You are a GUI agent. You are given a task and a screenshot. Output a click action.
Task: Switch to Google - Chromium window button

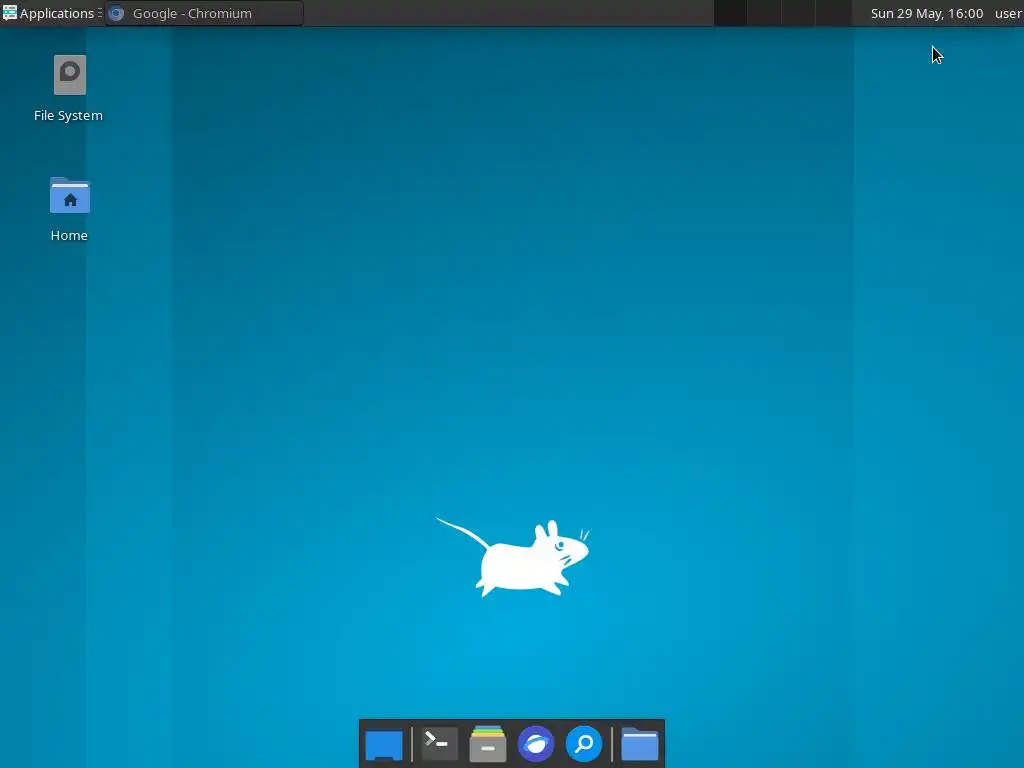pos(204,13)
